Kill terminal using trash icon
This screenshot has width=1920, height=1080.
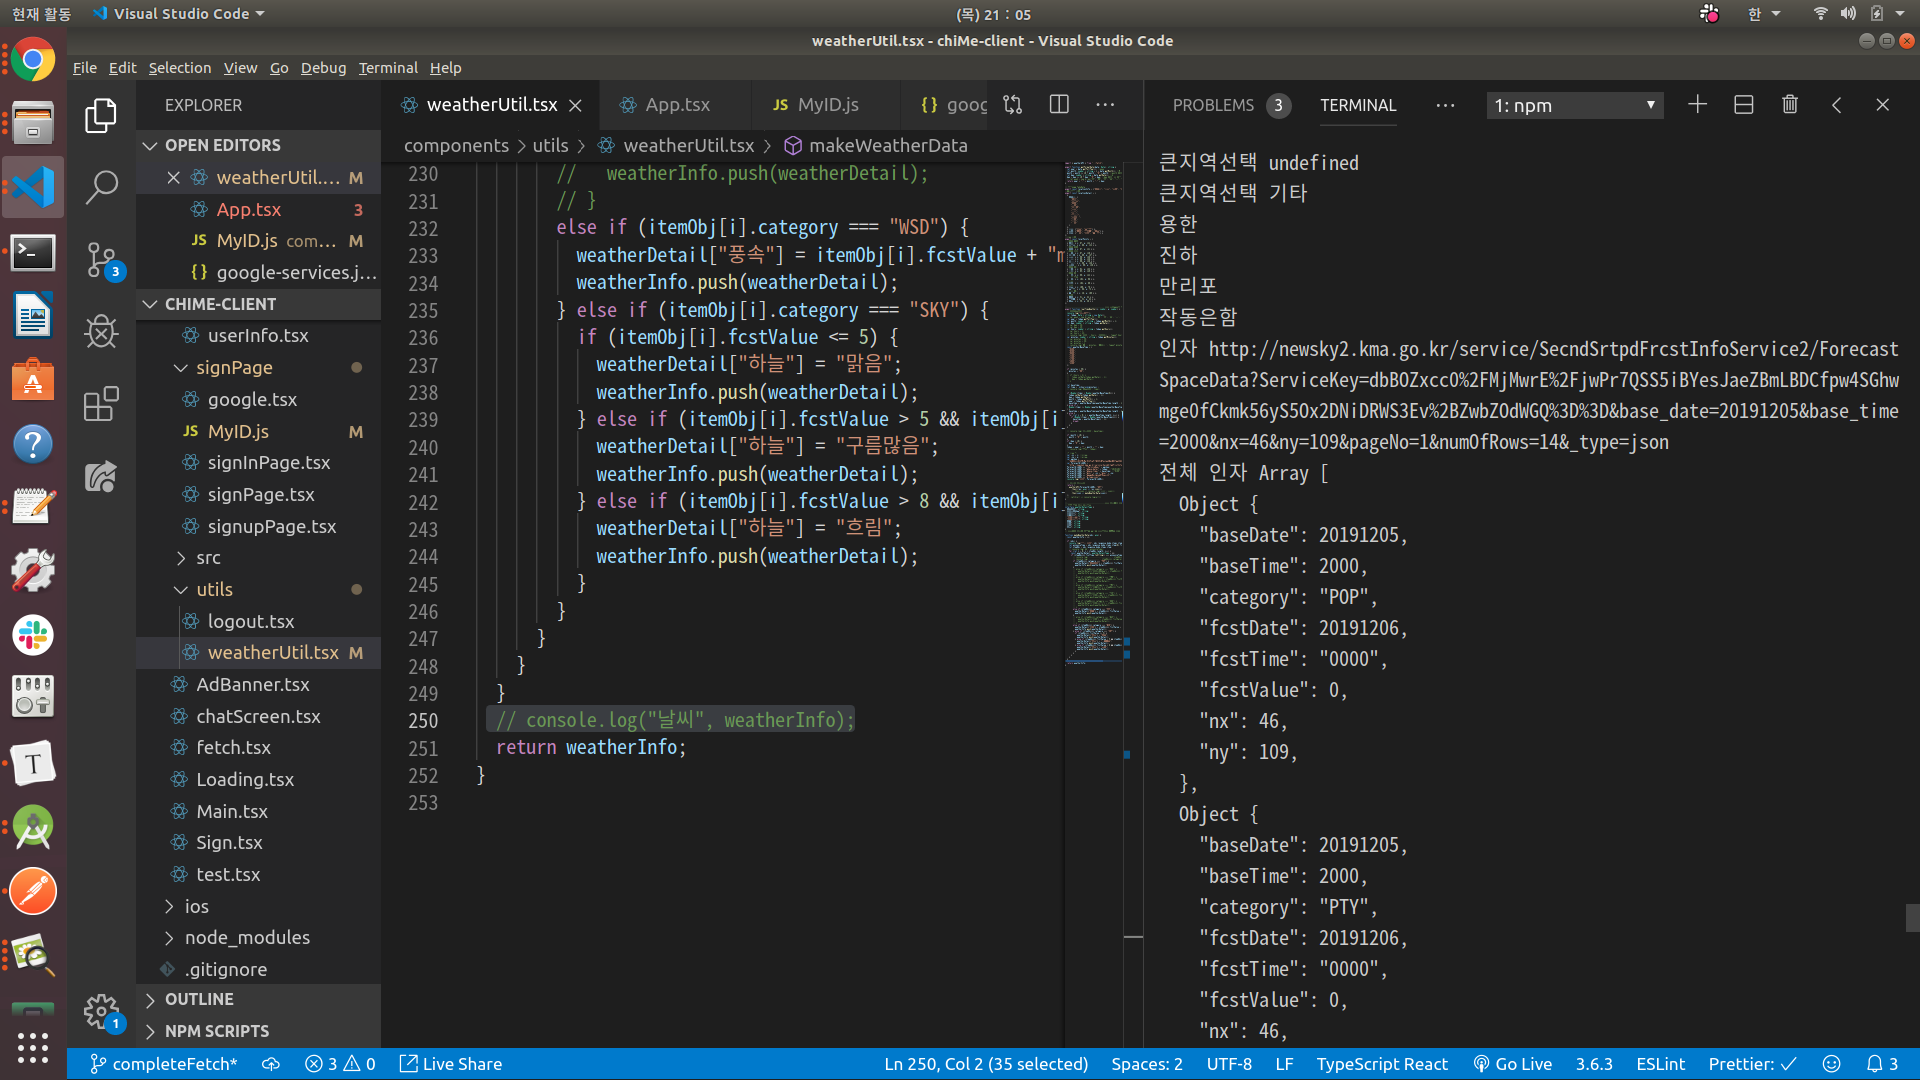(x=1790, y=105)
